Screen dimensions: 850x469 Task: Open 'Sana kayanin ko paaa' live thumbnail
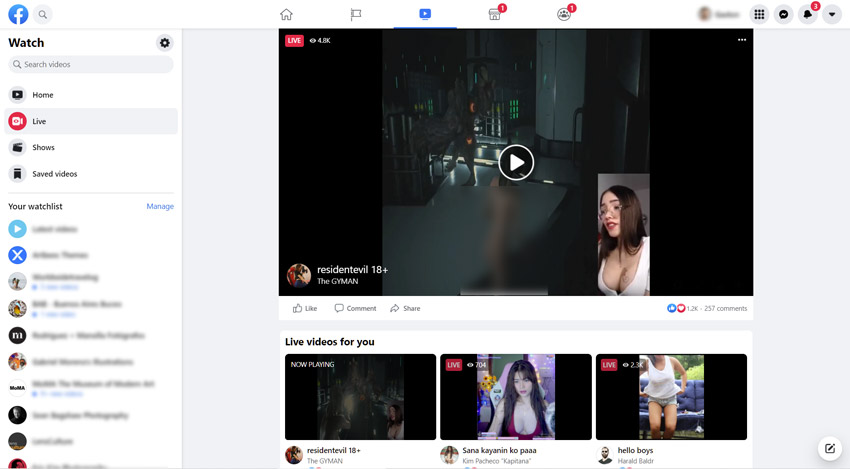click(x=516, y=397)
